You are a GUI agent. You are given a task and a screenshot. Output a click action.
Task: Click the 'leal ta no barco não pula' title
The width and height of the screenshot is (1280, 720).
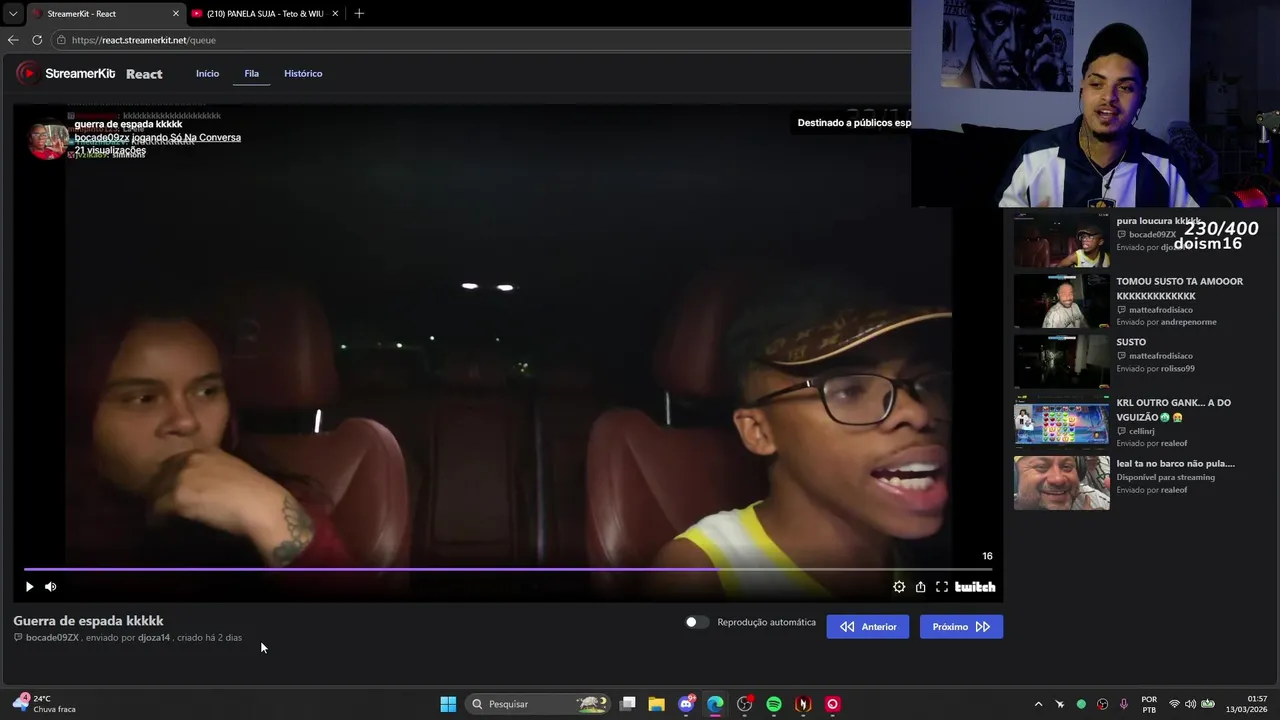click(1176, 464)
